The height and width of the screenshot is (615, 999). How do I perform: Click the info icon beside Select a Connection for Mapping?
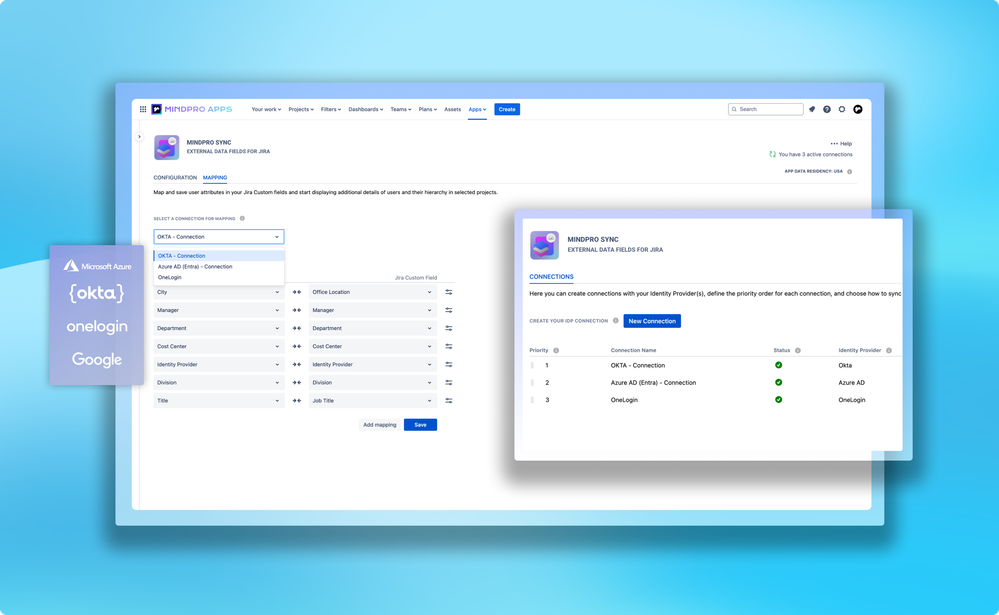click(242, 219)
